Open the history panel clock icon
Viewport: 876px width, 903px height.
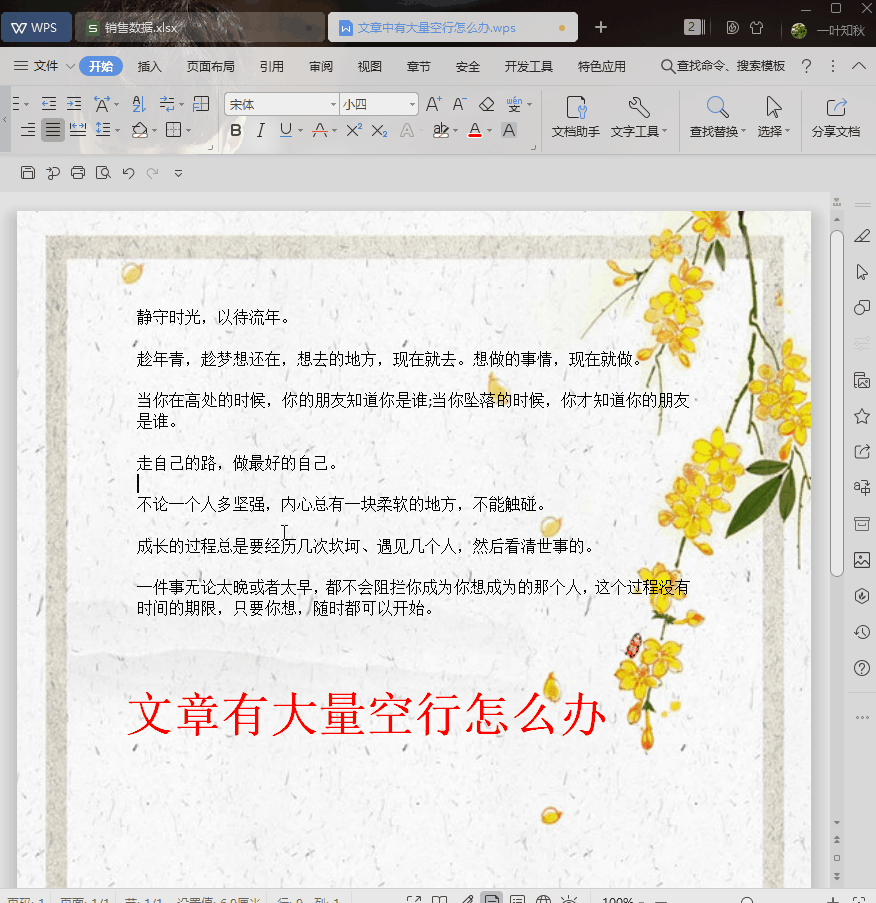[861, 632]
